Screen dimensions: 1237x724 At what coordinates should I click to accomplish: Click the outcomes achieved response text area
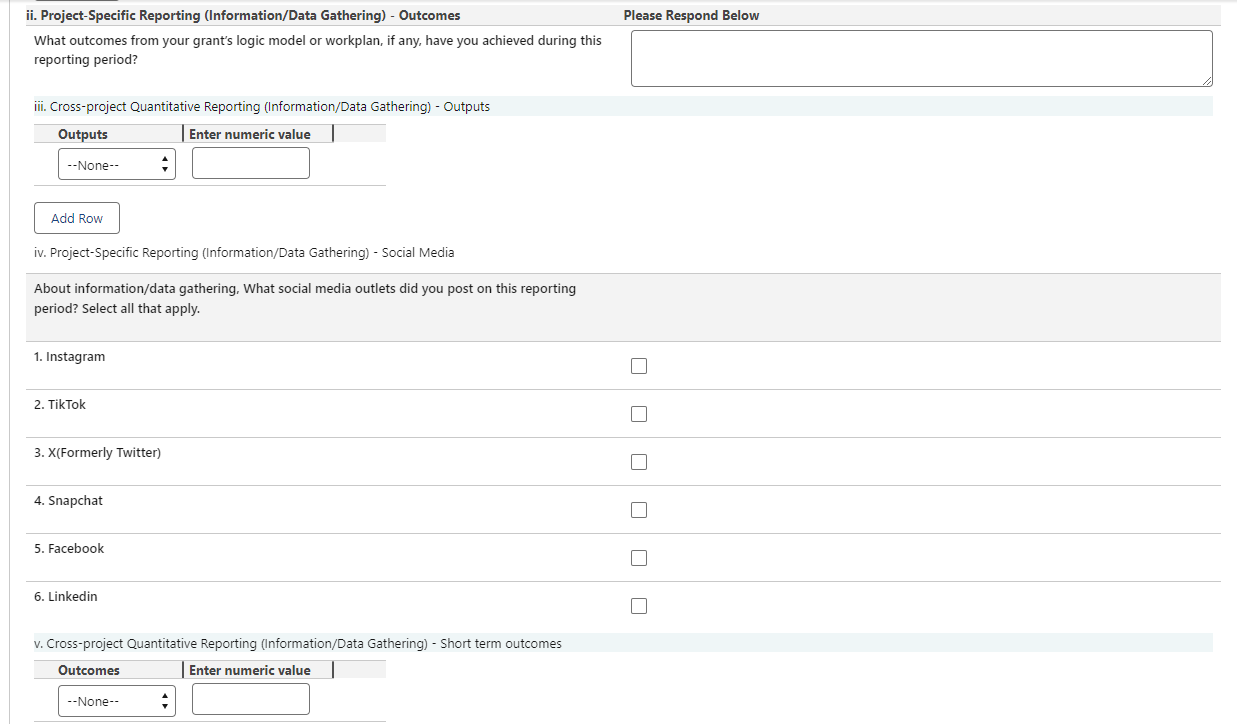click(920, 58)
